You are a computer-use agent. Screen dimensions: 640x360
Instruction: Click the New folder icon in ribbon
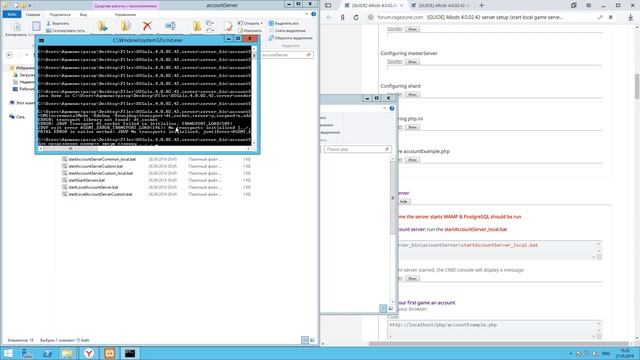click(x=197, y=26)
